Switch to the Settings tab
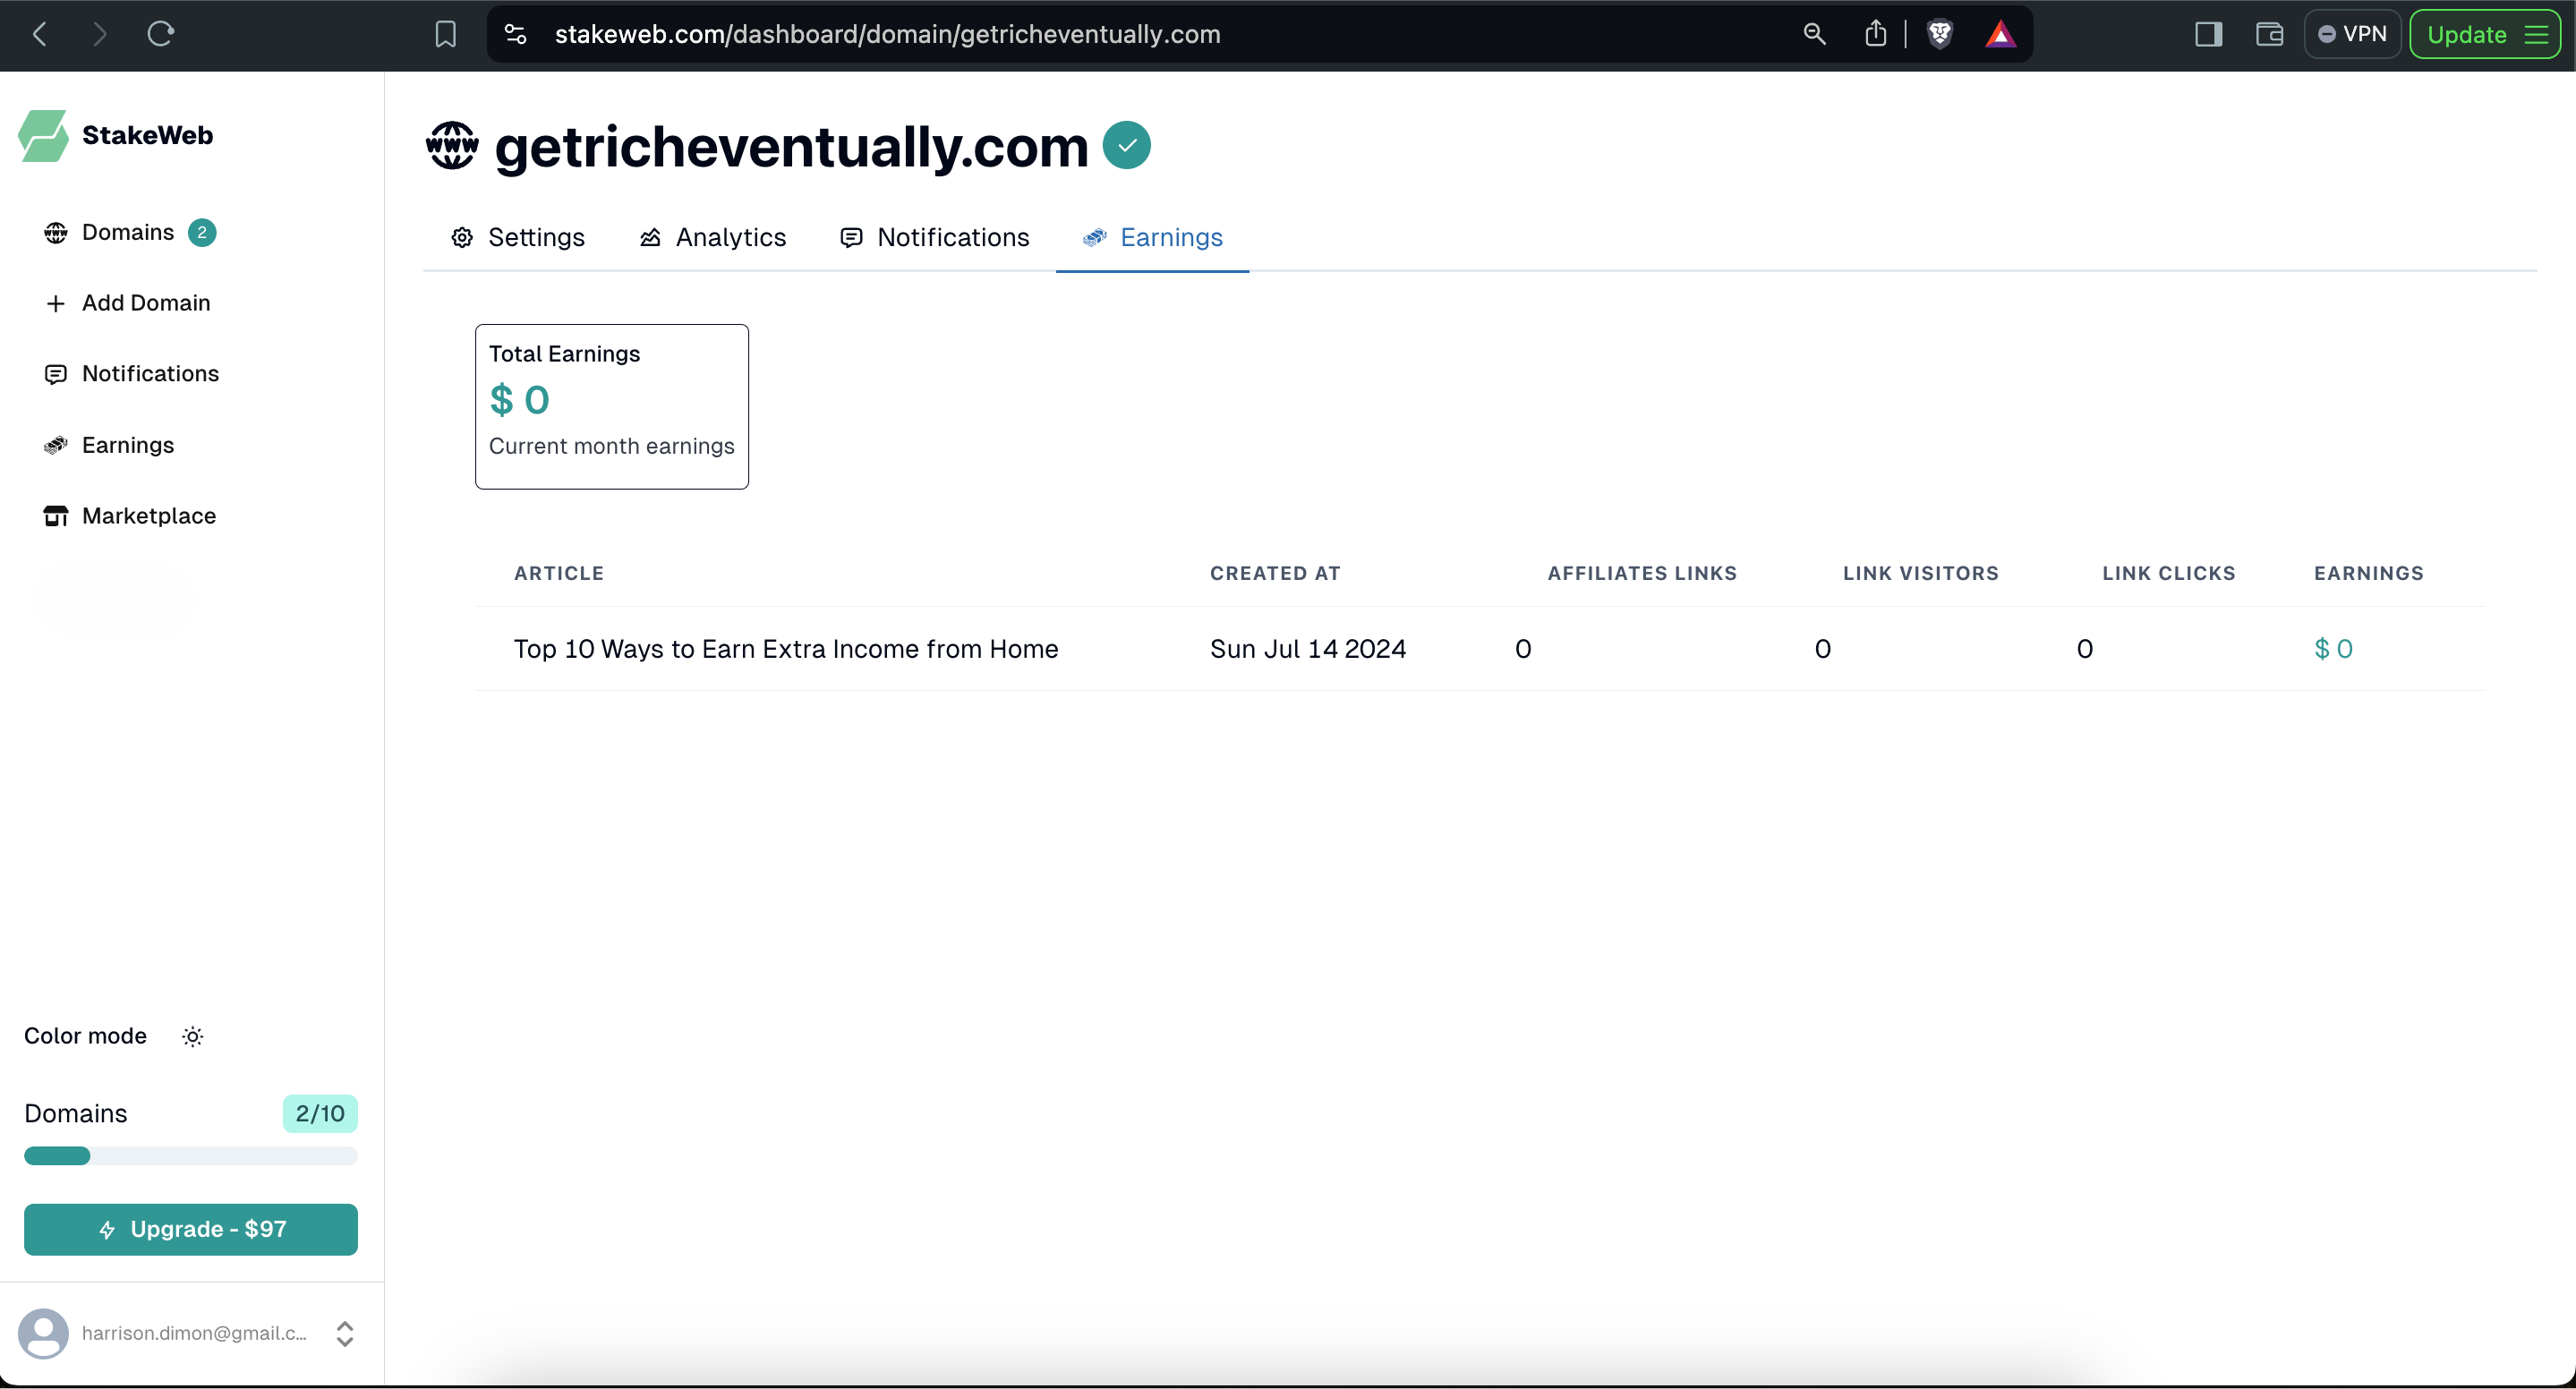This screenshot has width=2576, height=1389. click(518, 238)
